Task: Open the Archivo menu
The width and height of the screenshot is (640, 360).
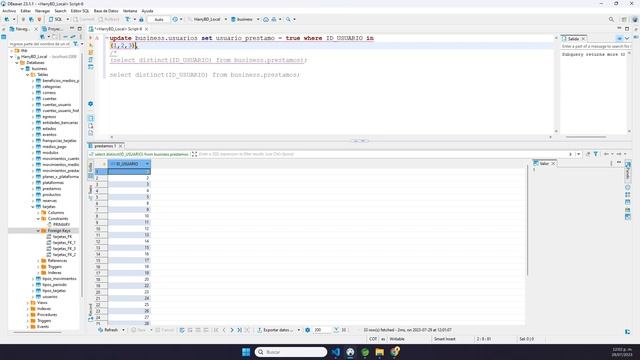Action: click(x=9, y=11)
